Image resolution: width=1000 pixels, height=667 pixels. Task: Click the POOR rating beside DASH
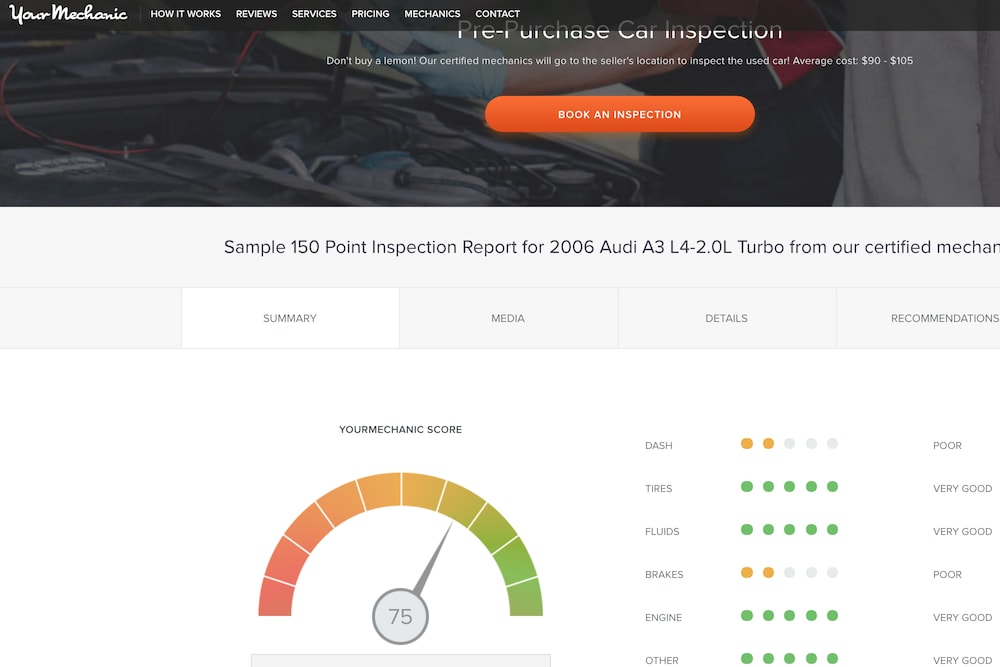(947, 446)
